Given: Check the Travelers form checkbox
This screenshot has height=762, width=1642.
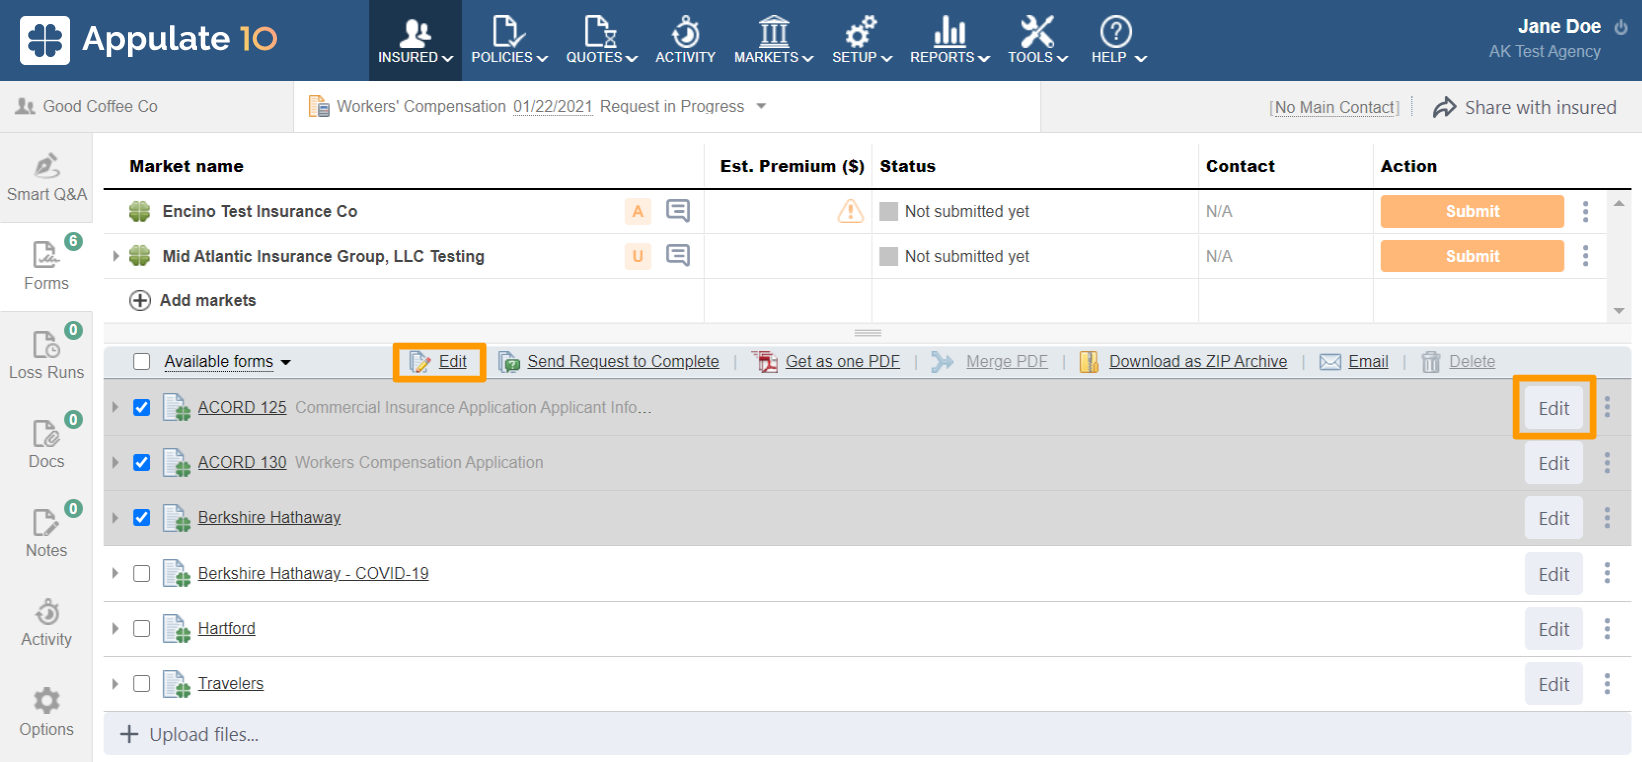Looking at the screenshot, I should click(142, 683).
